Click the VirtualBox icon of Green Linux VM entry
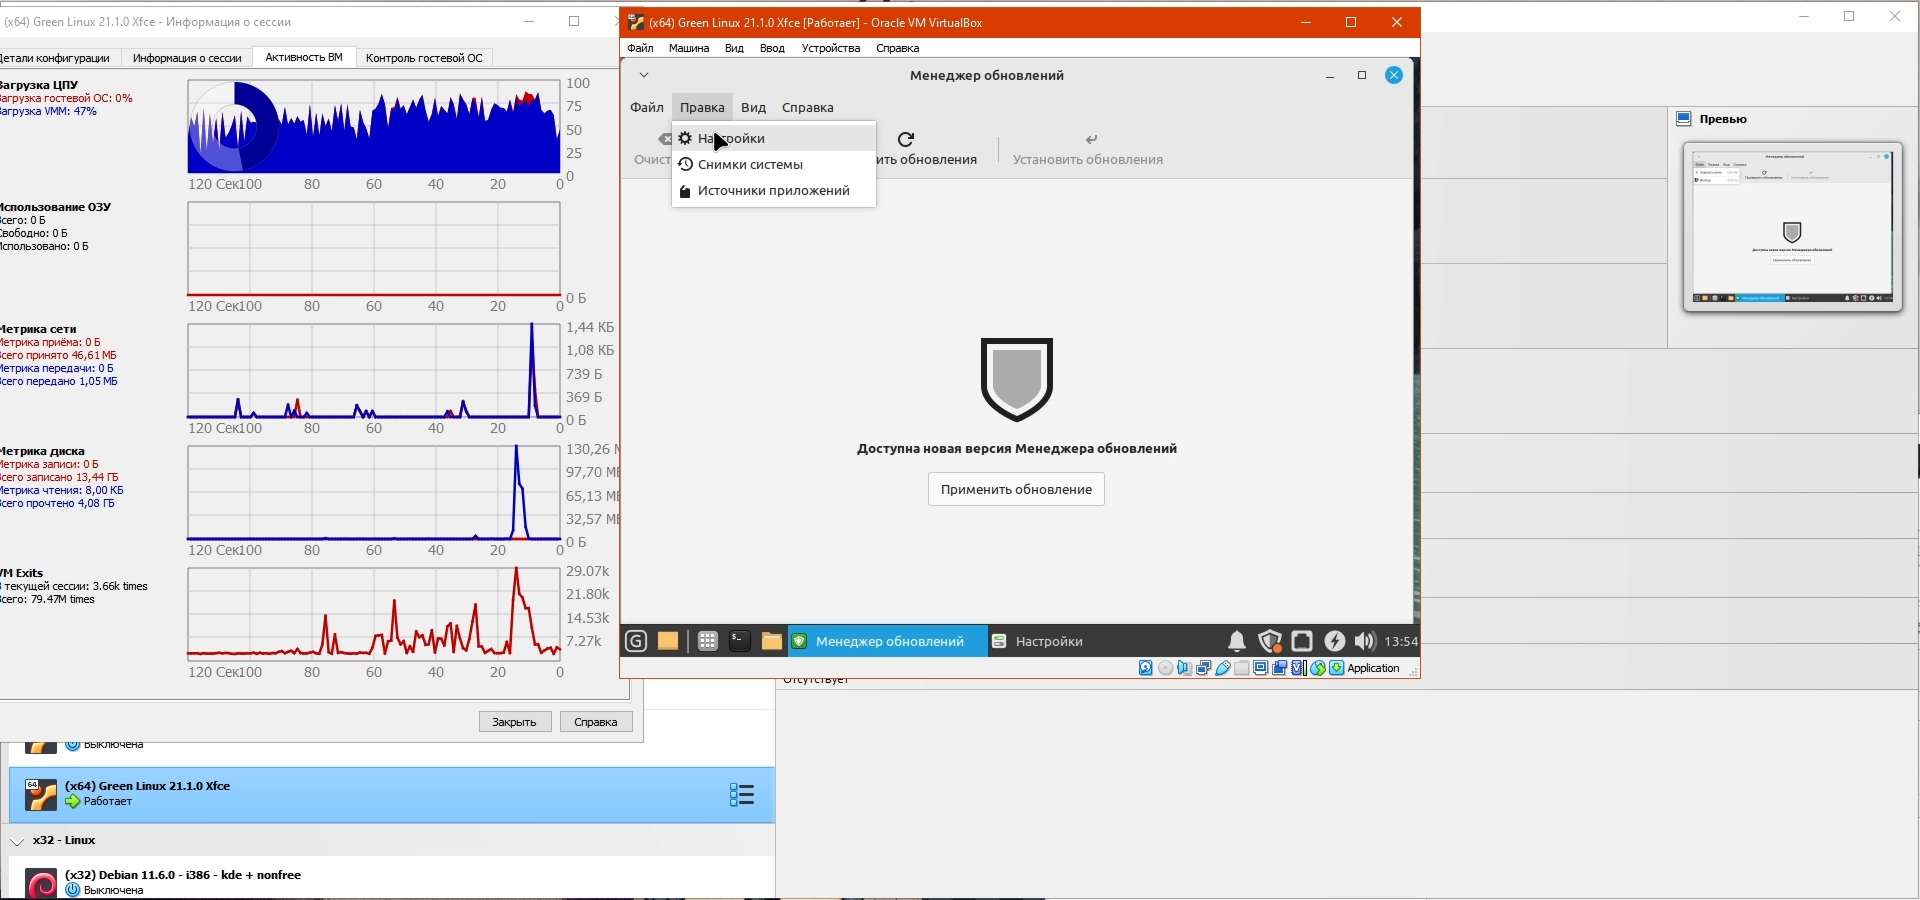The height and width of the screenshot is (900, 1920). point(41,795)
